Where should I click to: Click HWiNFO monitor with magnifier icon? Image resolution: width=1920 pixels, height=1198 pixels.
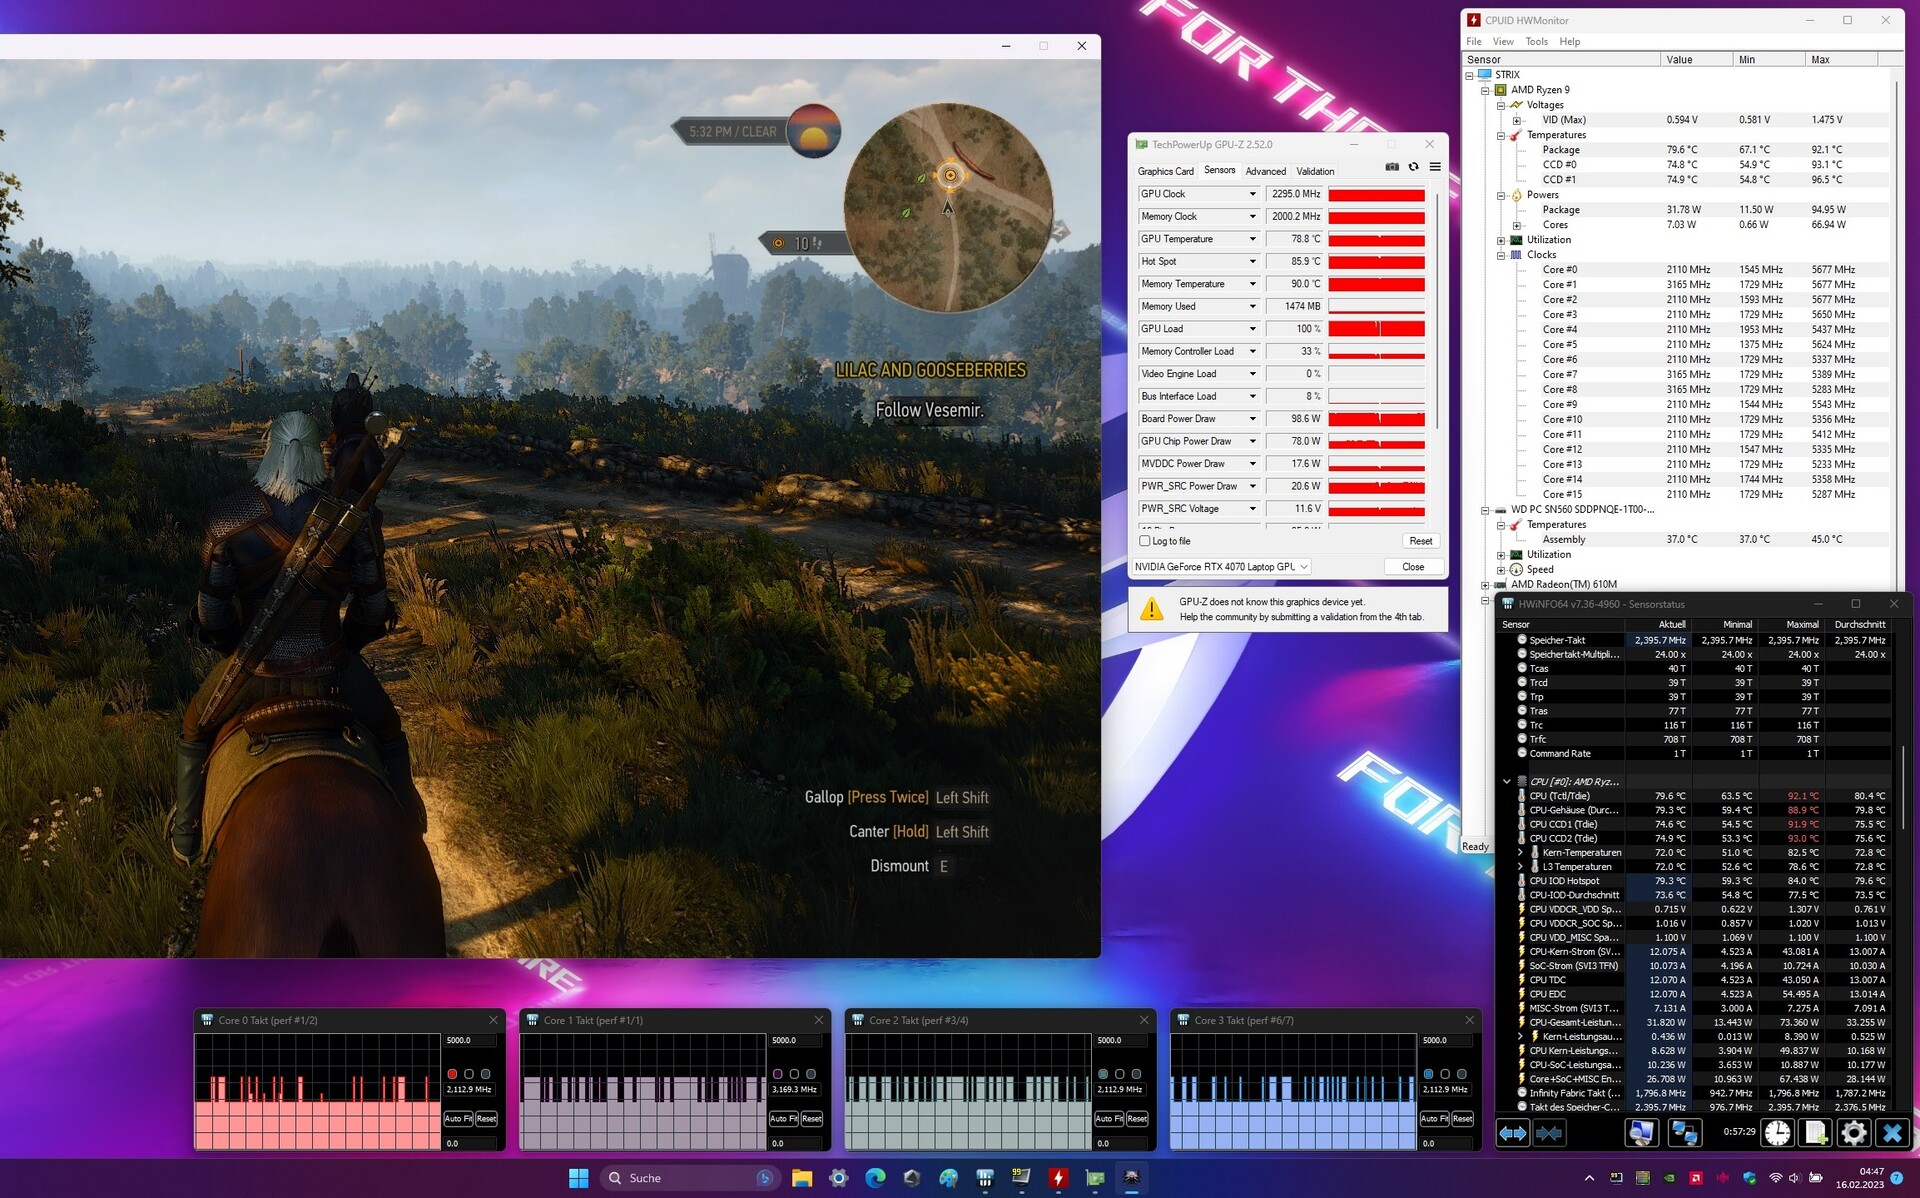1641,1133
